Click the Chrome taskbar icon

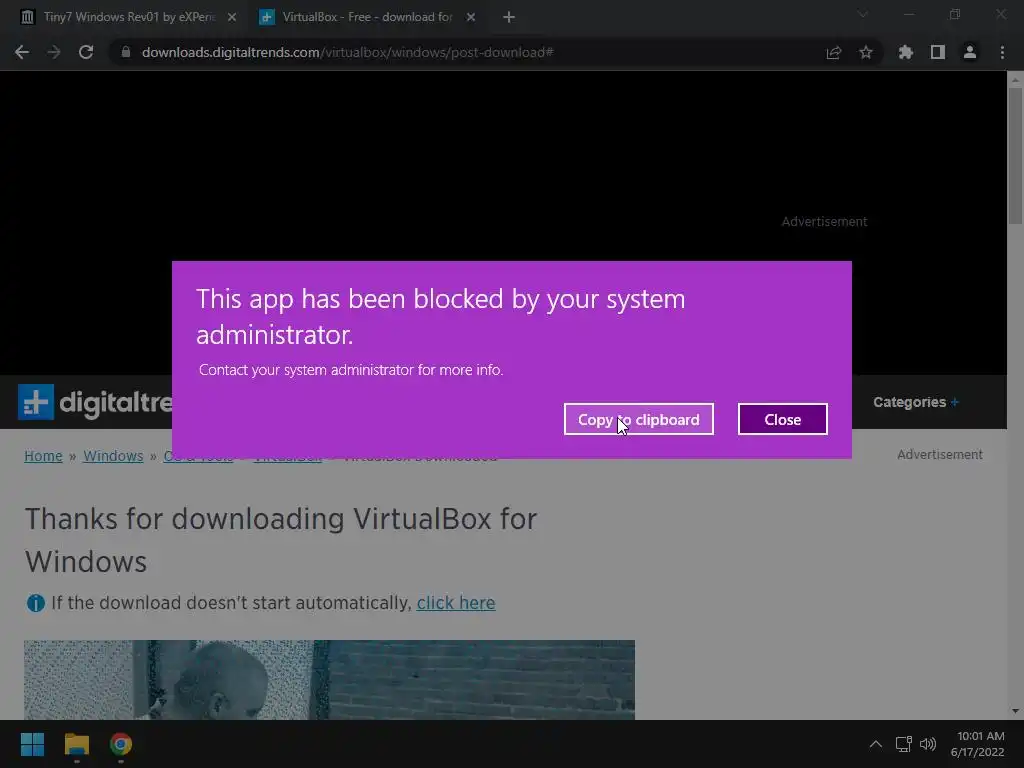[x=121, y=744]
